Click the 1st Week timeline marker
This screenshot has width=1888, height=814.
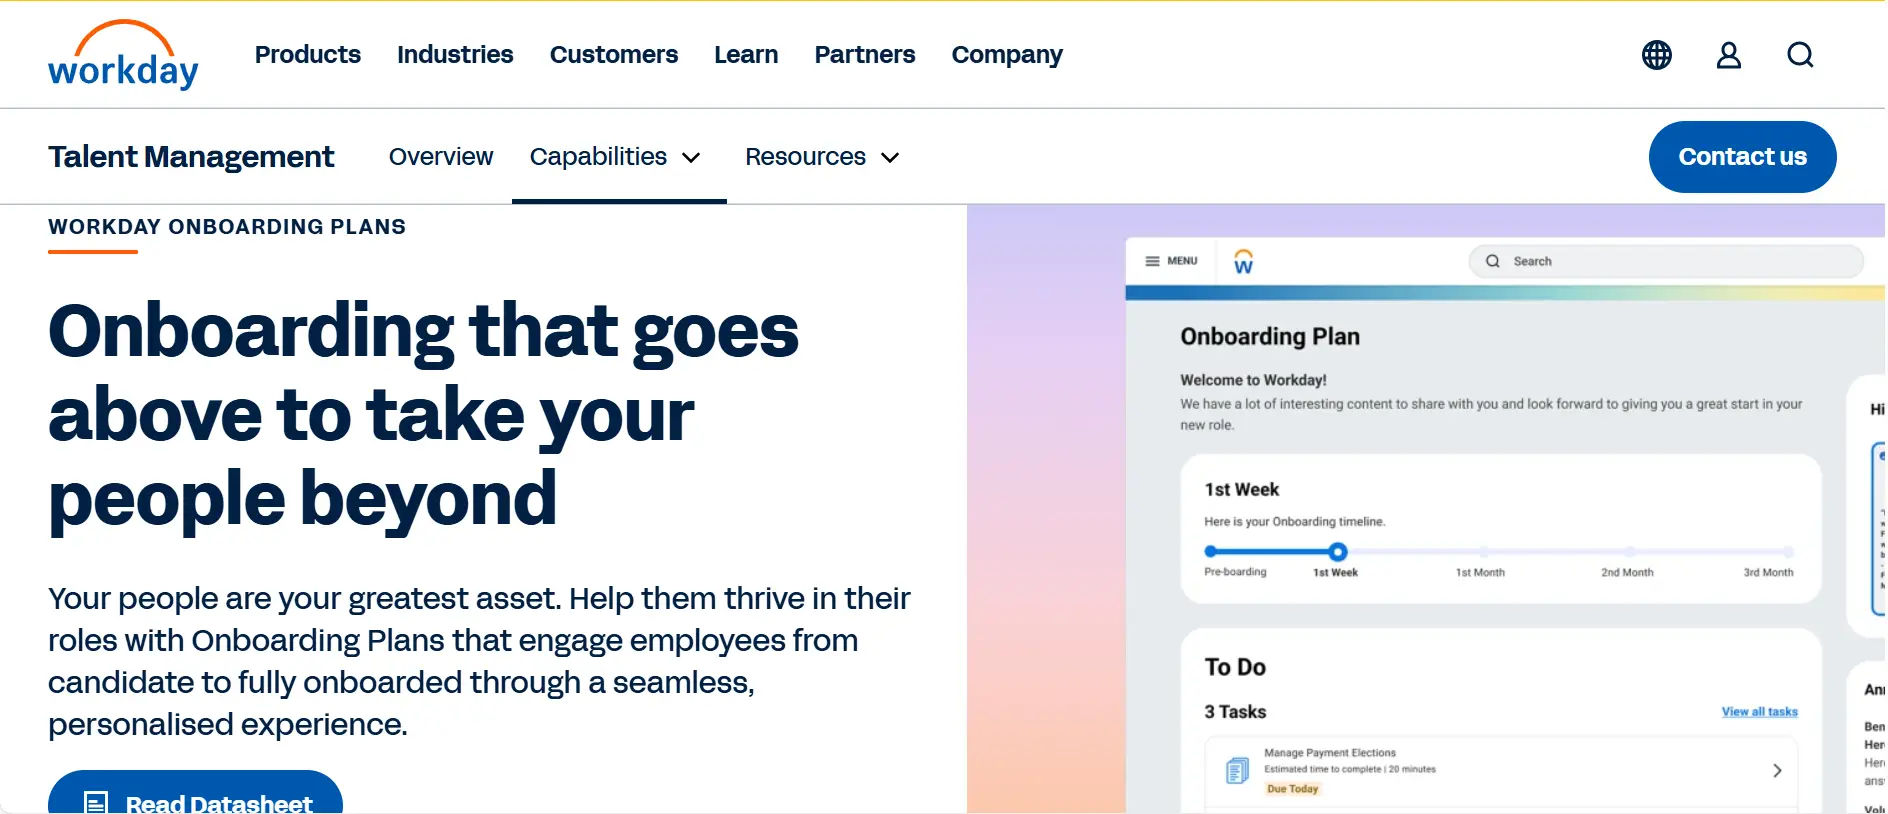pyautogui.click(x=1338, y=552)
